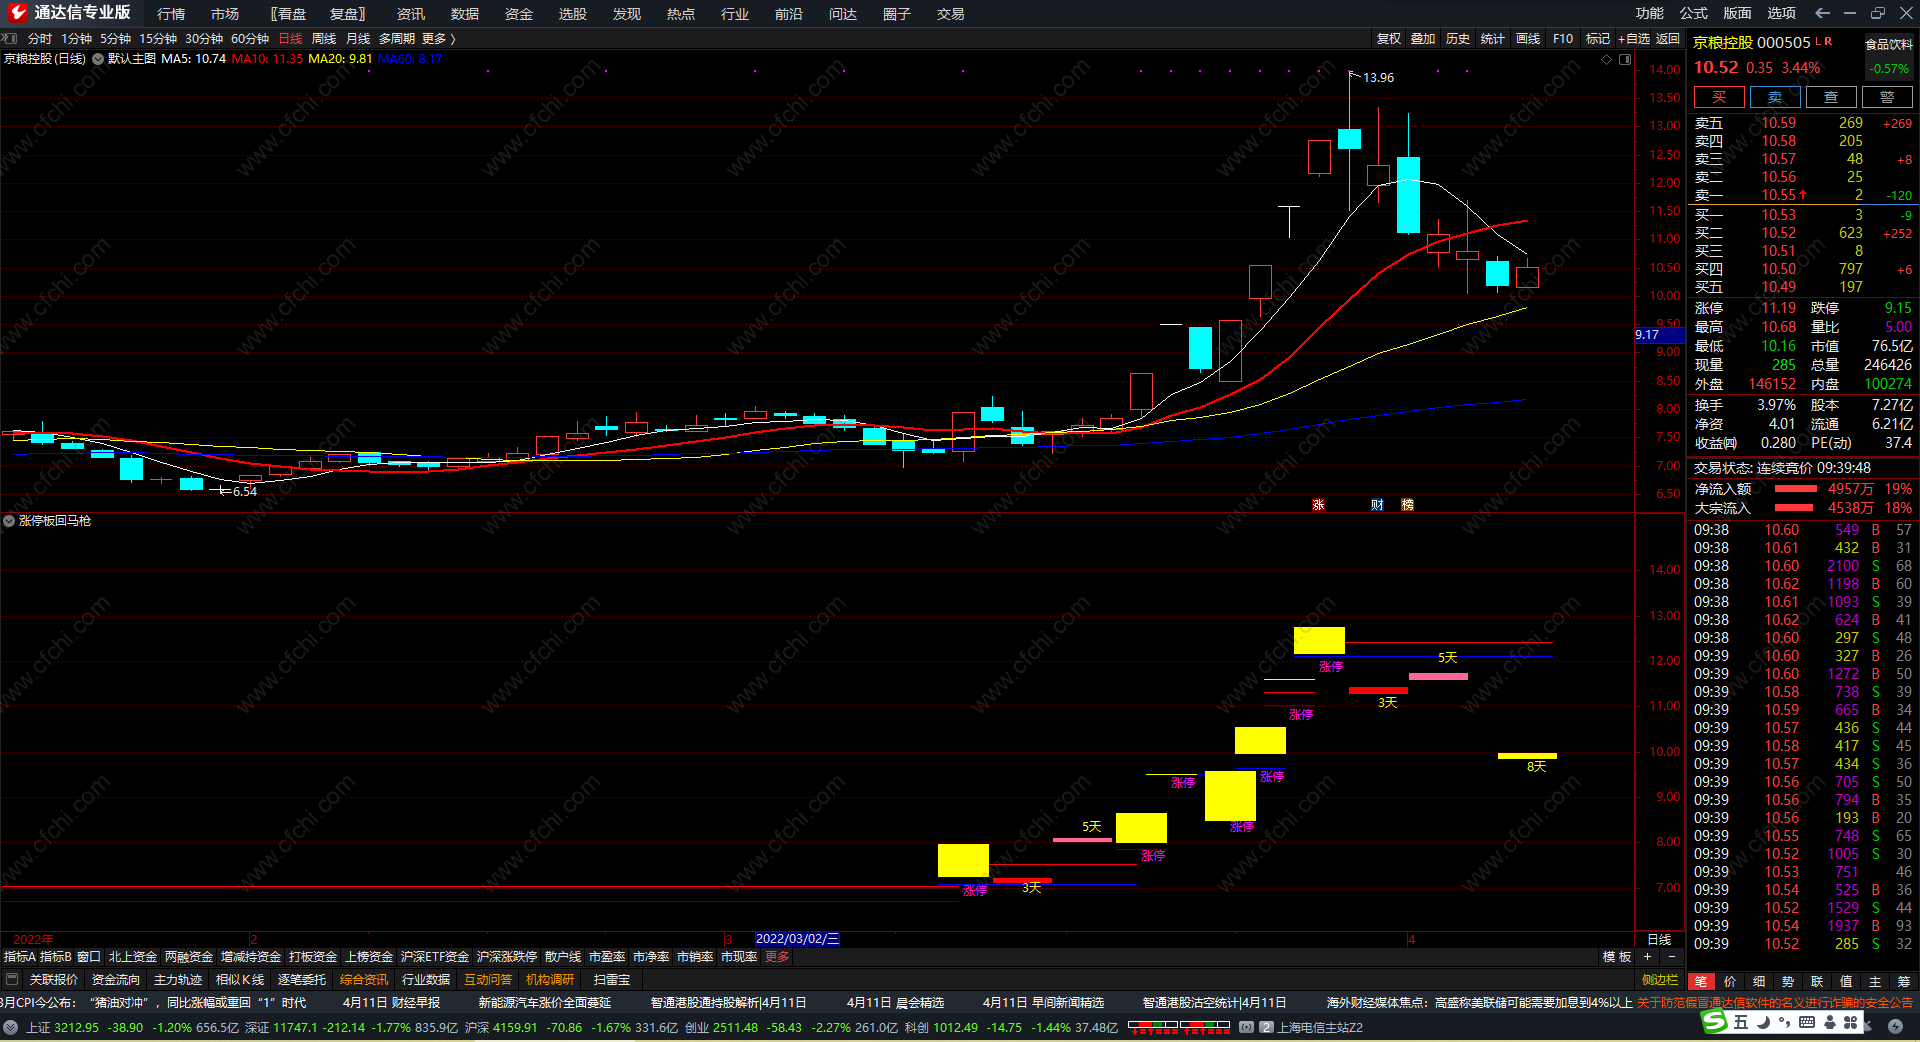
Task: Click the 2022/03/02/三 date marker on timeline
Action: (797, 939)
